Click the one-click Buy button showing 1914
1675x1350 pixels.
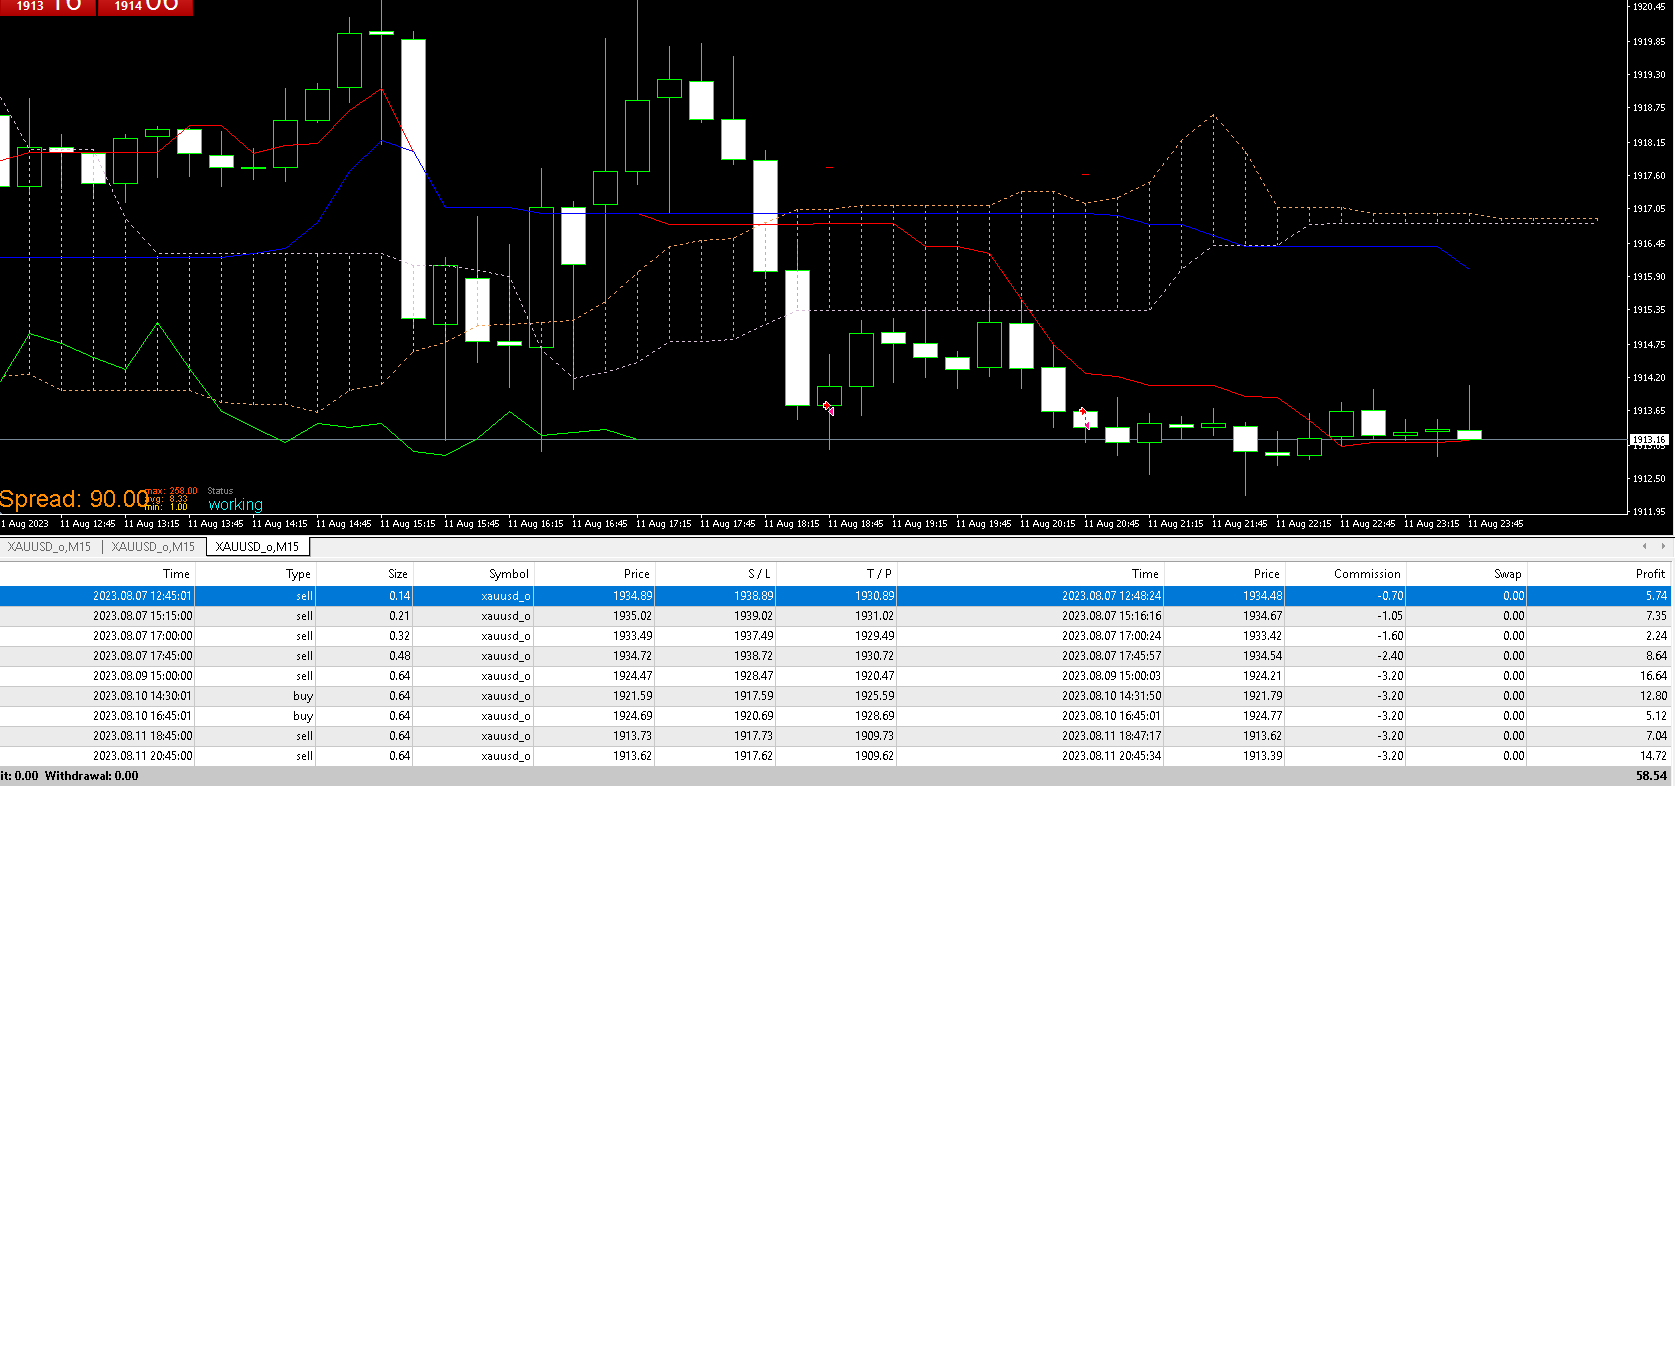(x=145, y=7)
